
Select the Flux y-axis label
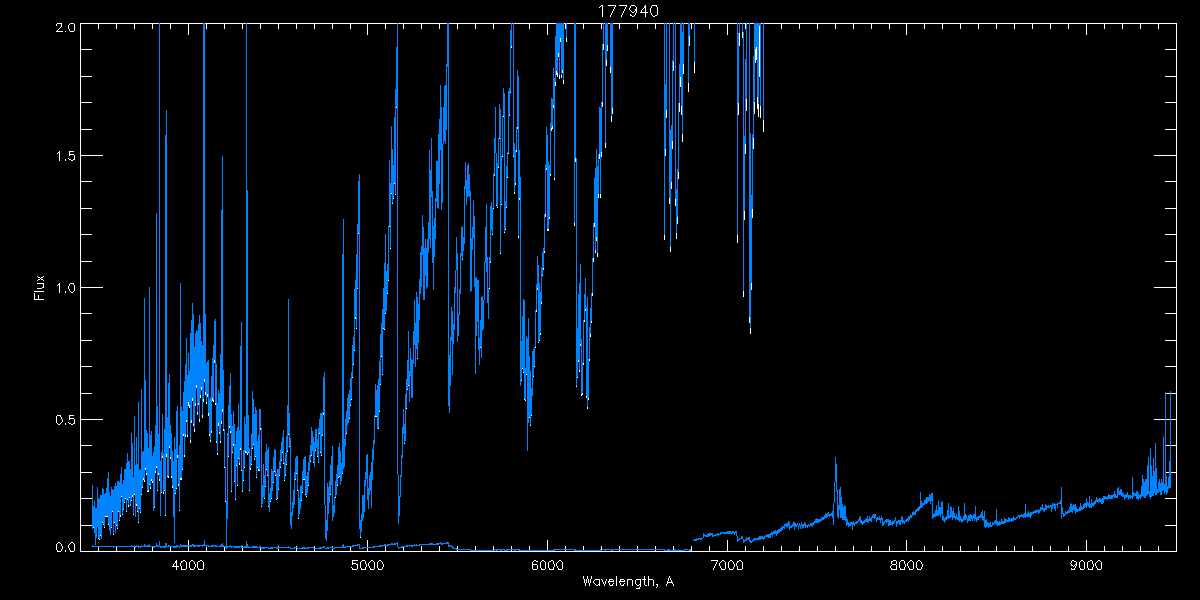tap(40, 287)
